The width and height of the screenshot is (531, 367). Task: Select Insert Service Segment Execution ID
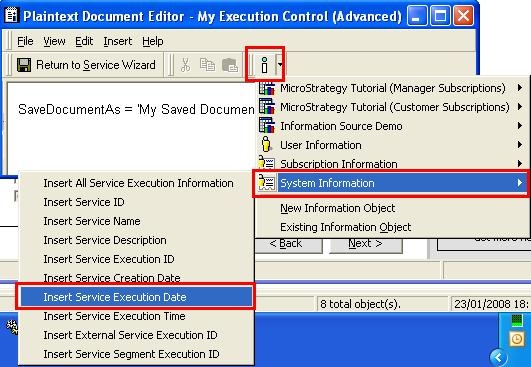point(131,354)
